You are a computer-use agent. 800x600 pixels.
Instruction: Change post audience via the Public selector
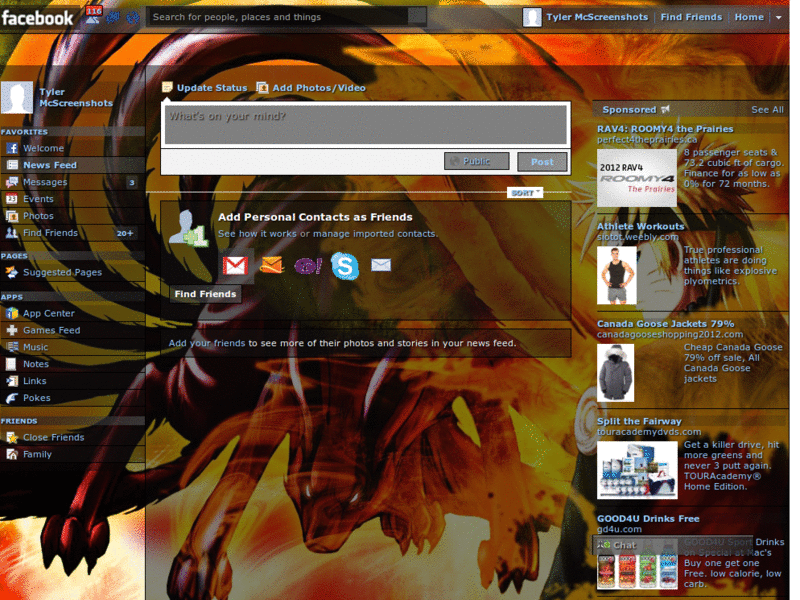476,161
